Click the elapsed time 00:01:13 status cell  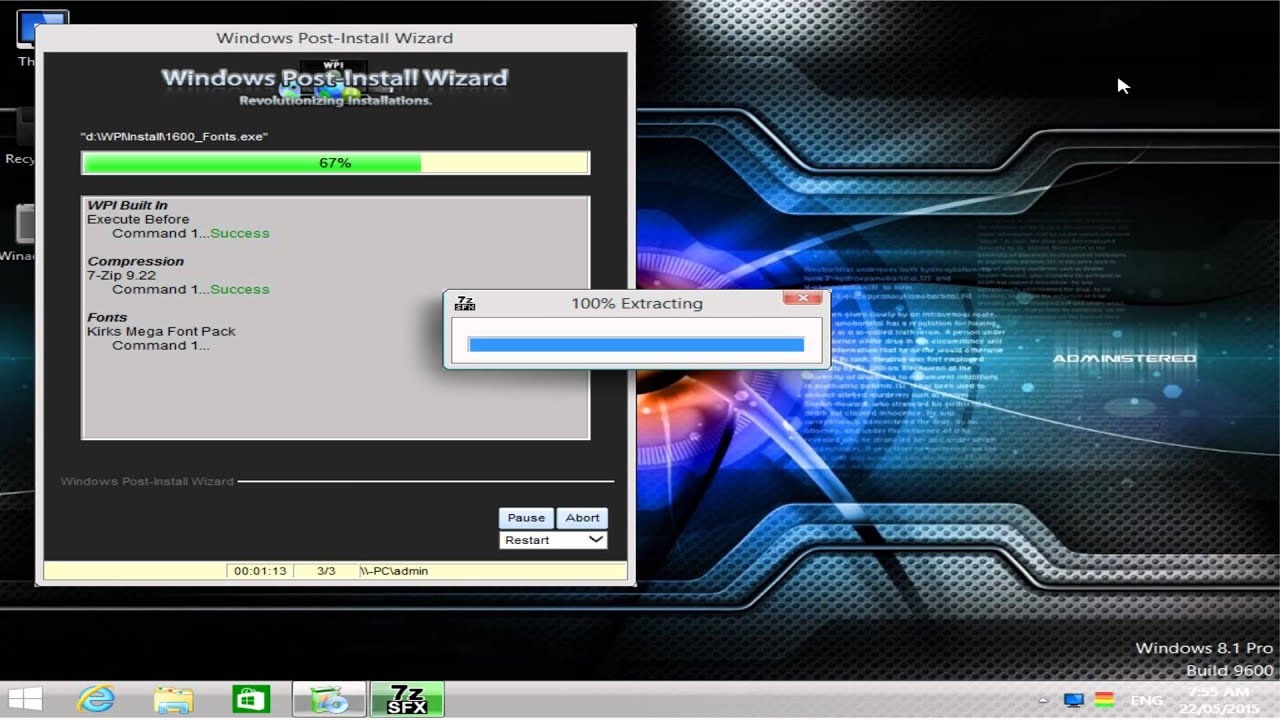click(260, 571)
